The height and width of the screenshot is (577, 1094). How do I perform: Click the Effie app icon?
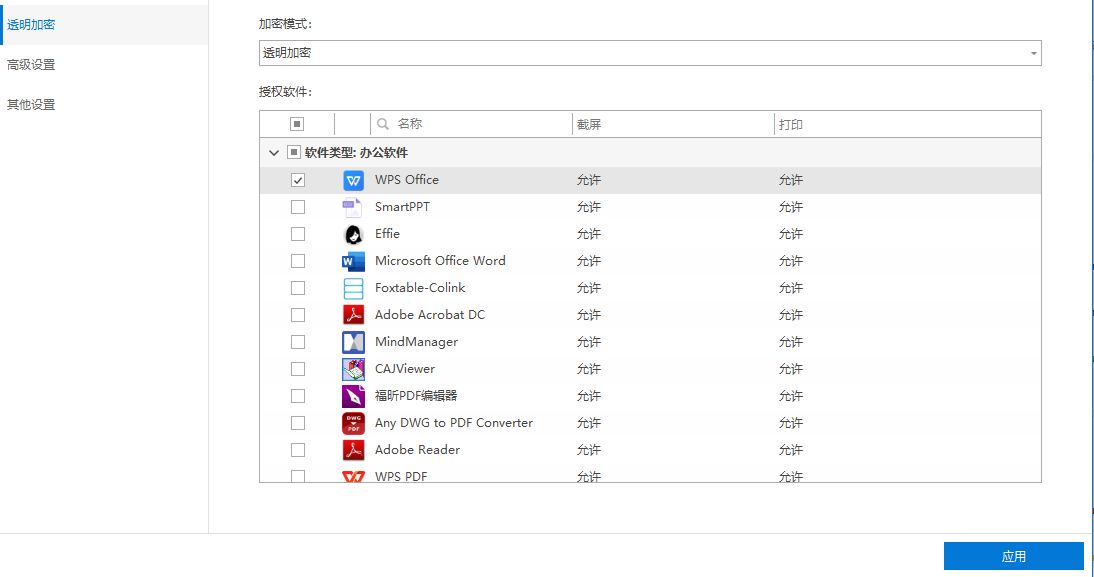point(353,234)
